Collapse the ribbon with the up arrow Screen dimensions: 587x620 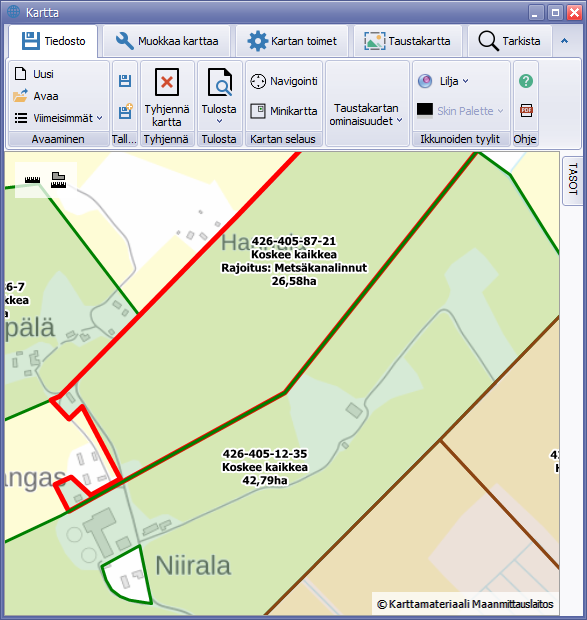point(564,41)
